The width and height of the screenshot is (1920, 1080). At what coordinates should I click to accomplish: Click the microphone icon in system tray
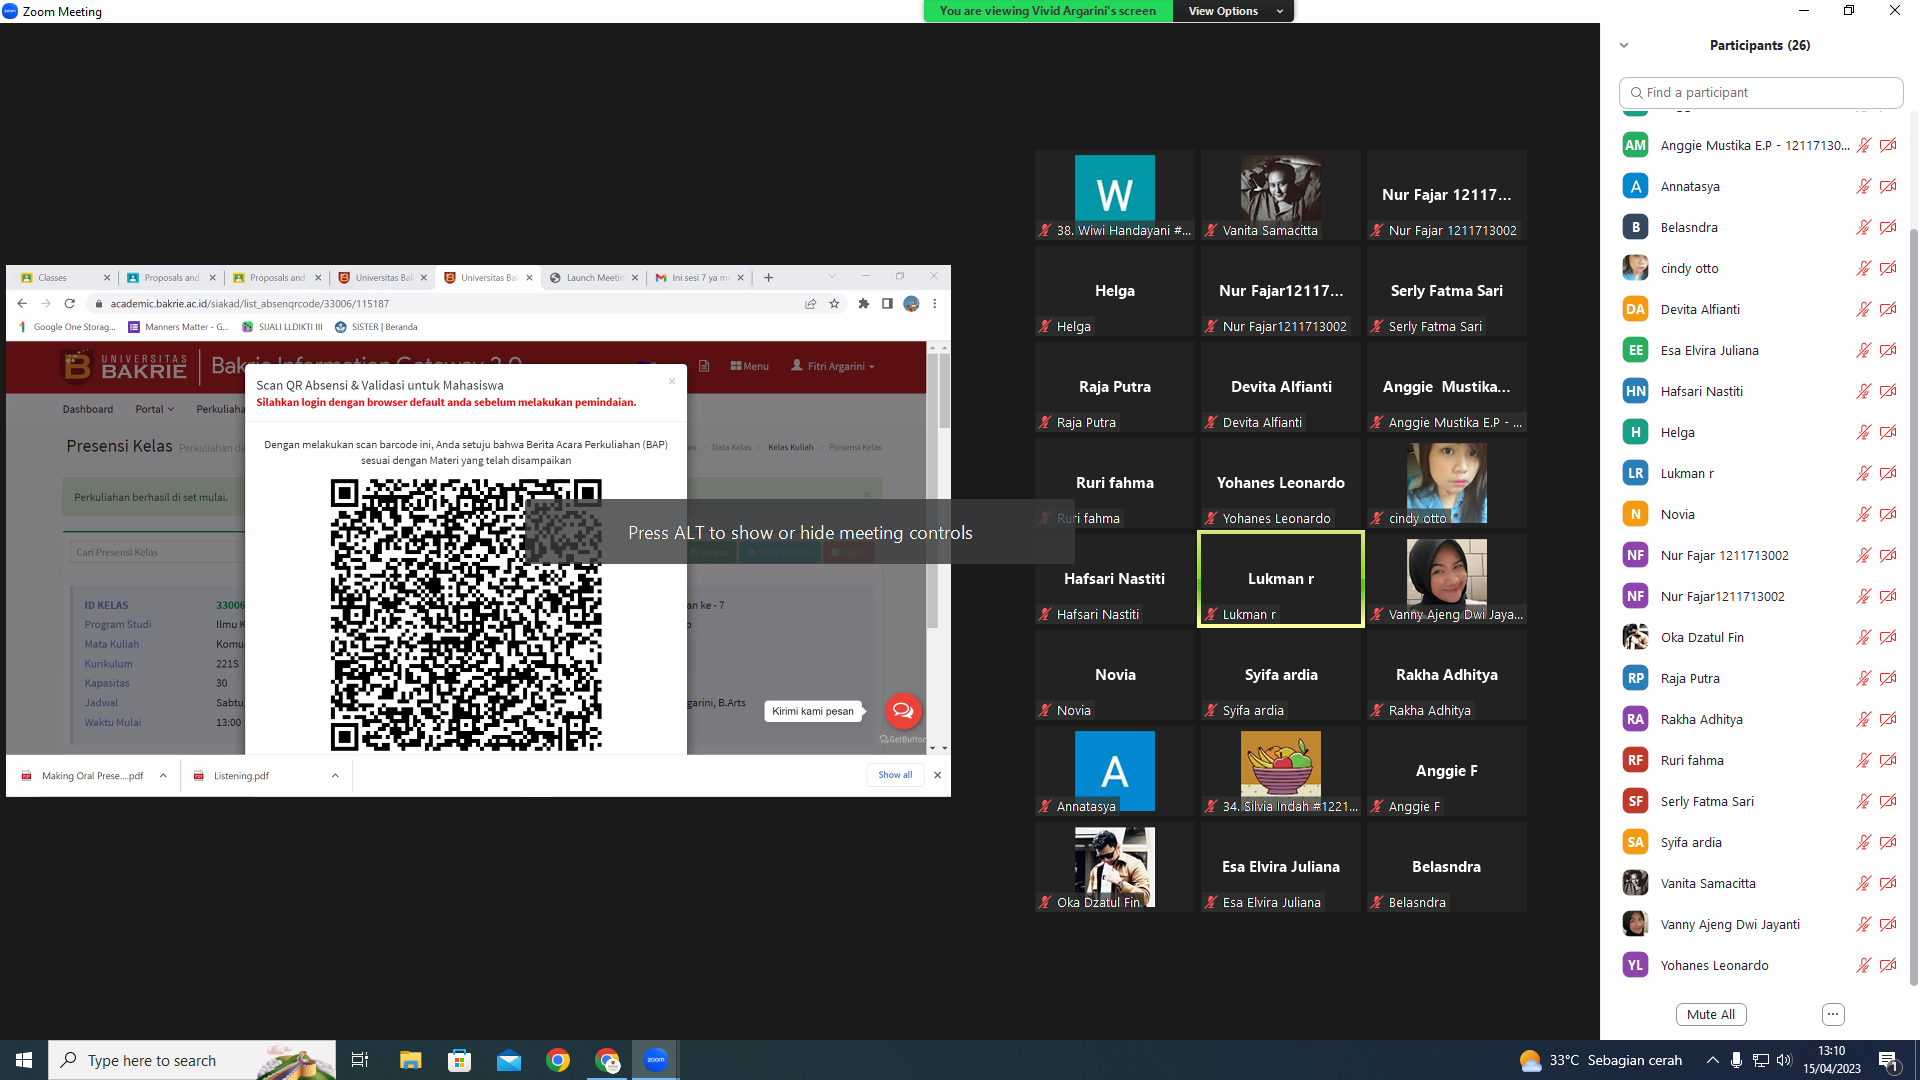pos(1737,1060)
